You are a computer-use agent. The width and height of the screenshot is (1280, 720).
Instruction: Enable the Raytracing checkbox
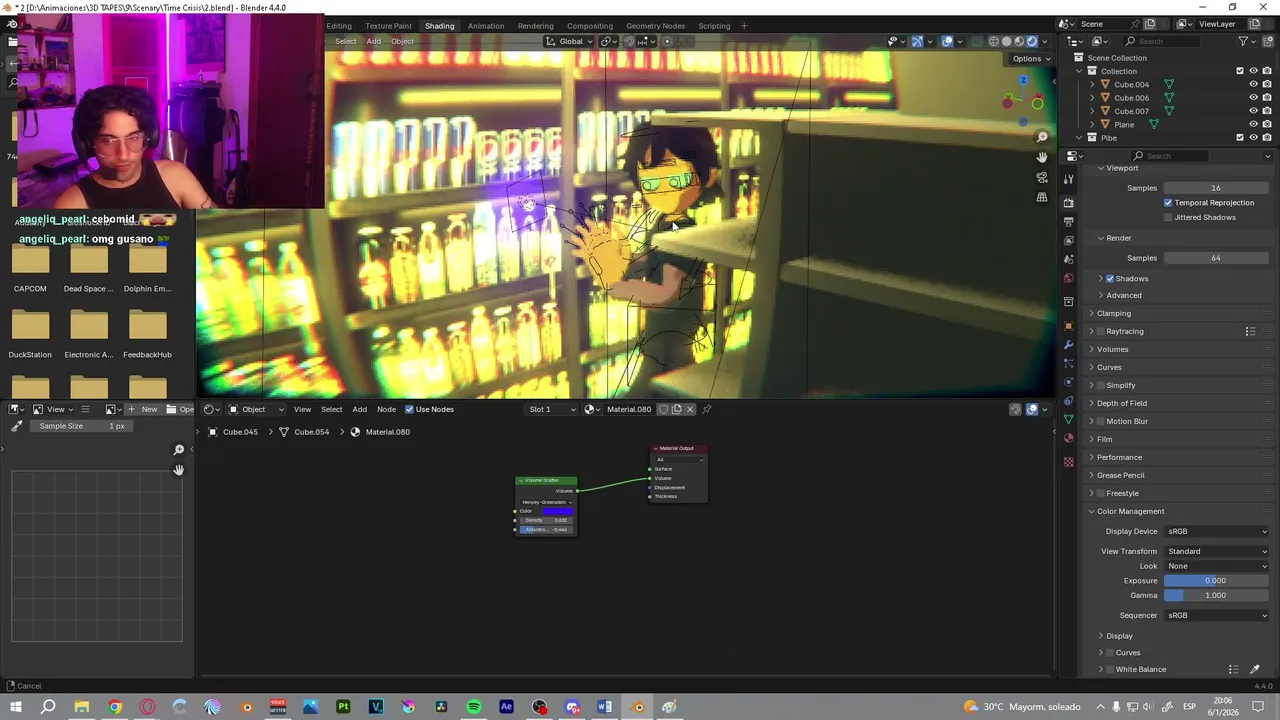coord(1101,331)
